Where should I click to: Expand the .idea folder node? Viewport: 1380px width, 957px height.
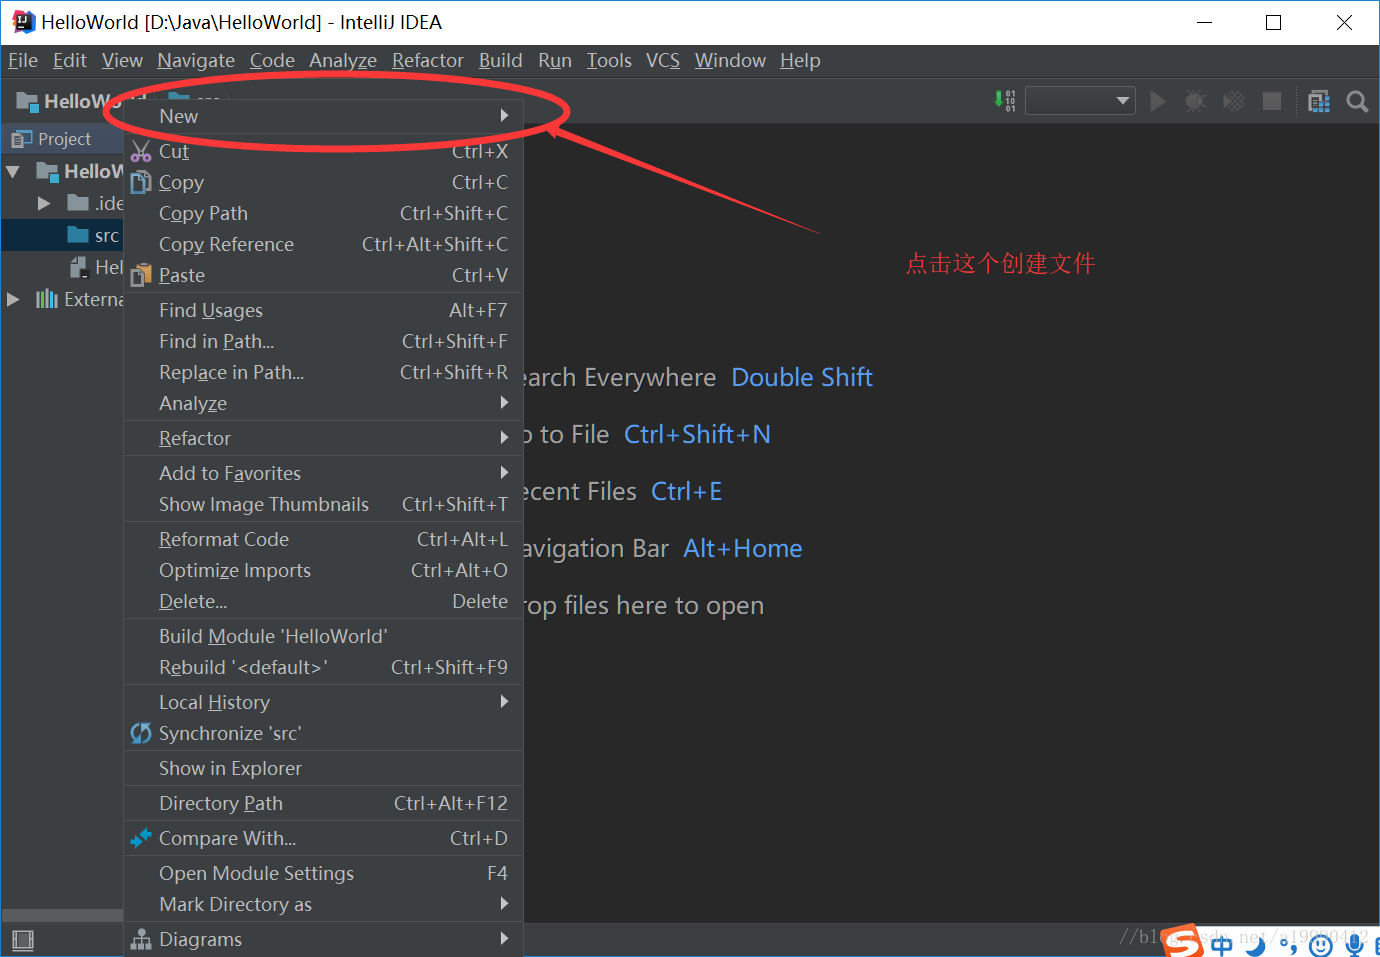(x=44, y=203)
